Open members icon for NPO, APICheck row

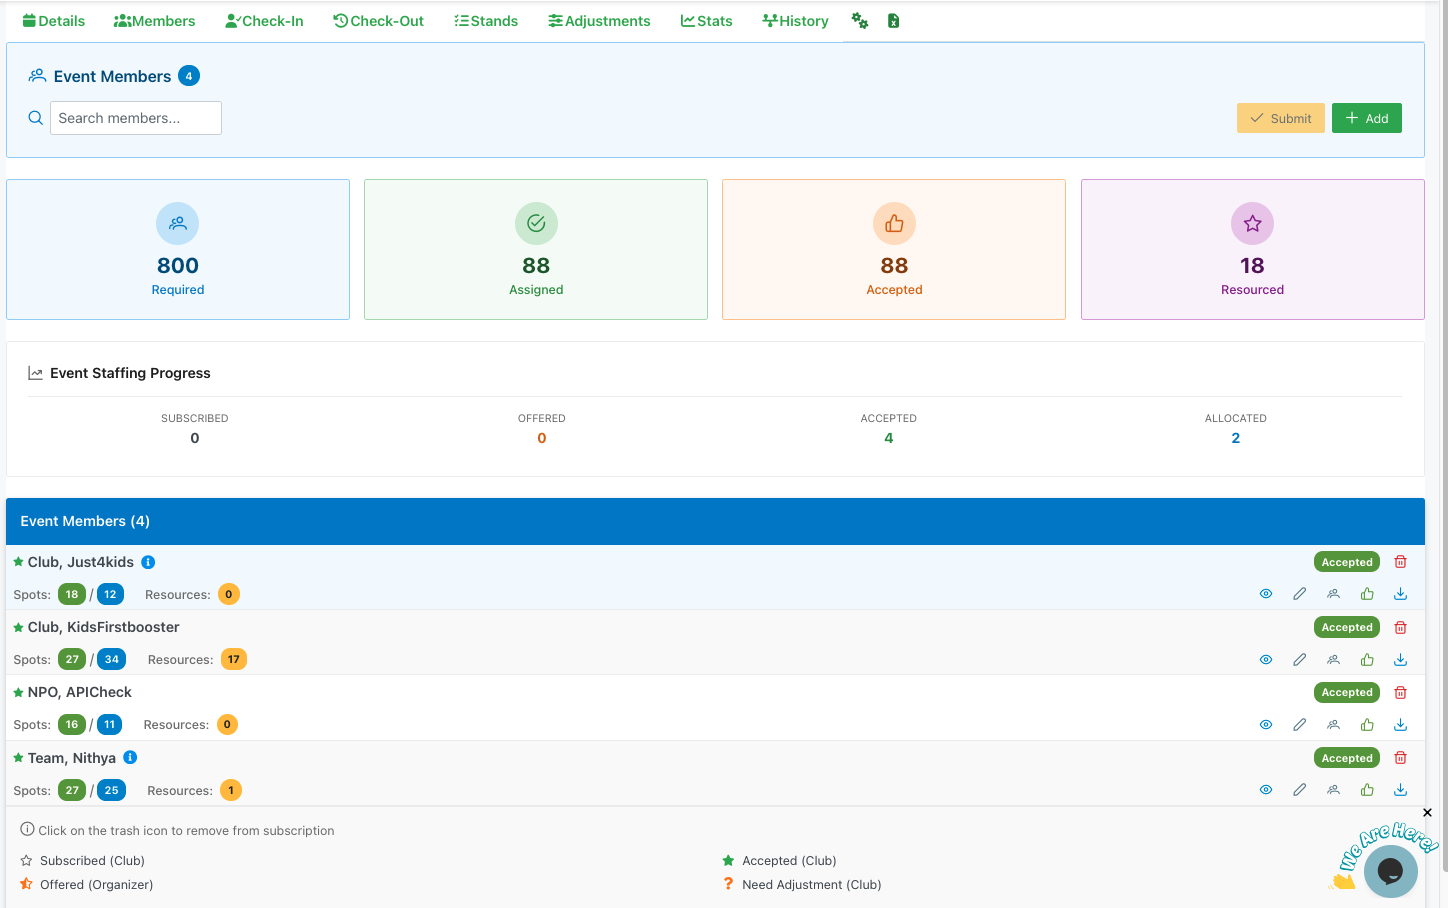tap(1333, 724)
